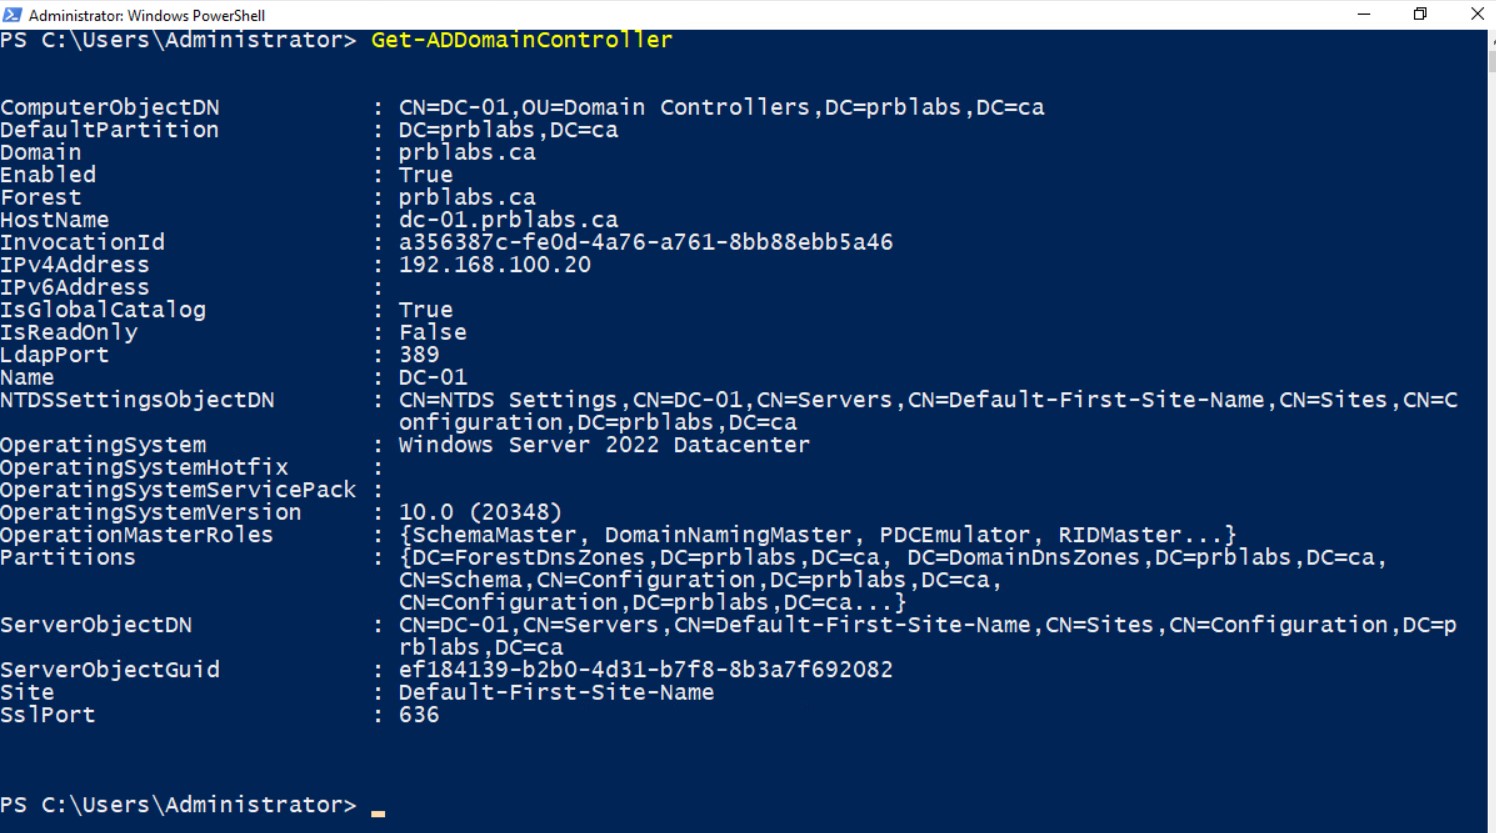Screen dimensions: 1496x833
Task: Click the OperatingSystemVersion value 10.0 (20348)
Action: [x=480, y=512]
